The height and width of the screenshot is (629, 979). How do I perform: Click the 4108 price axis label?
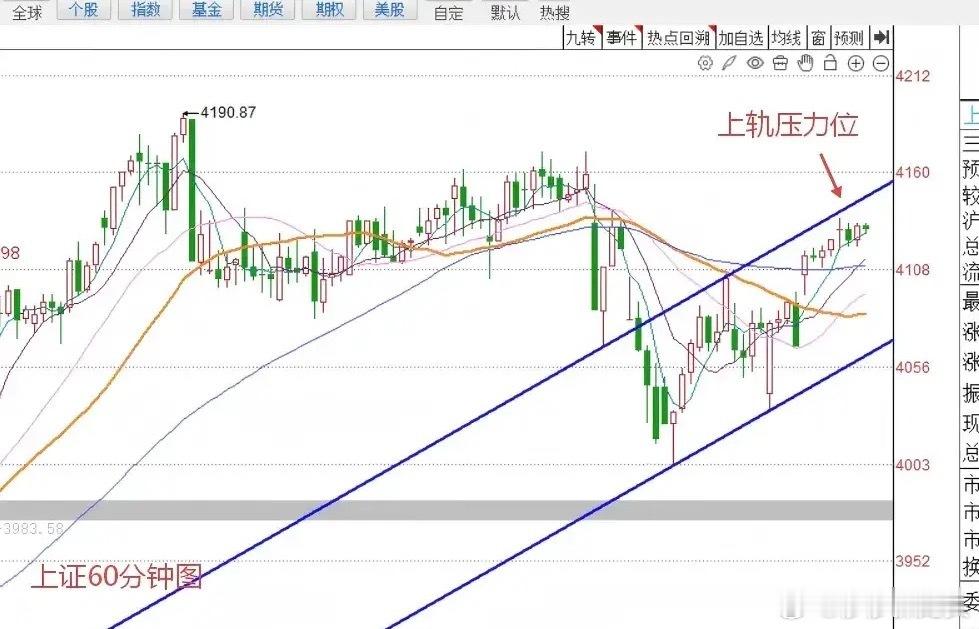click(912, 270)
